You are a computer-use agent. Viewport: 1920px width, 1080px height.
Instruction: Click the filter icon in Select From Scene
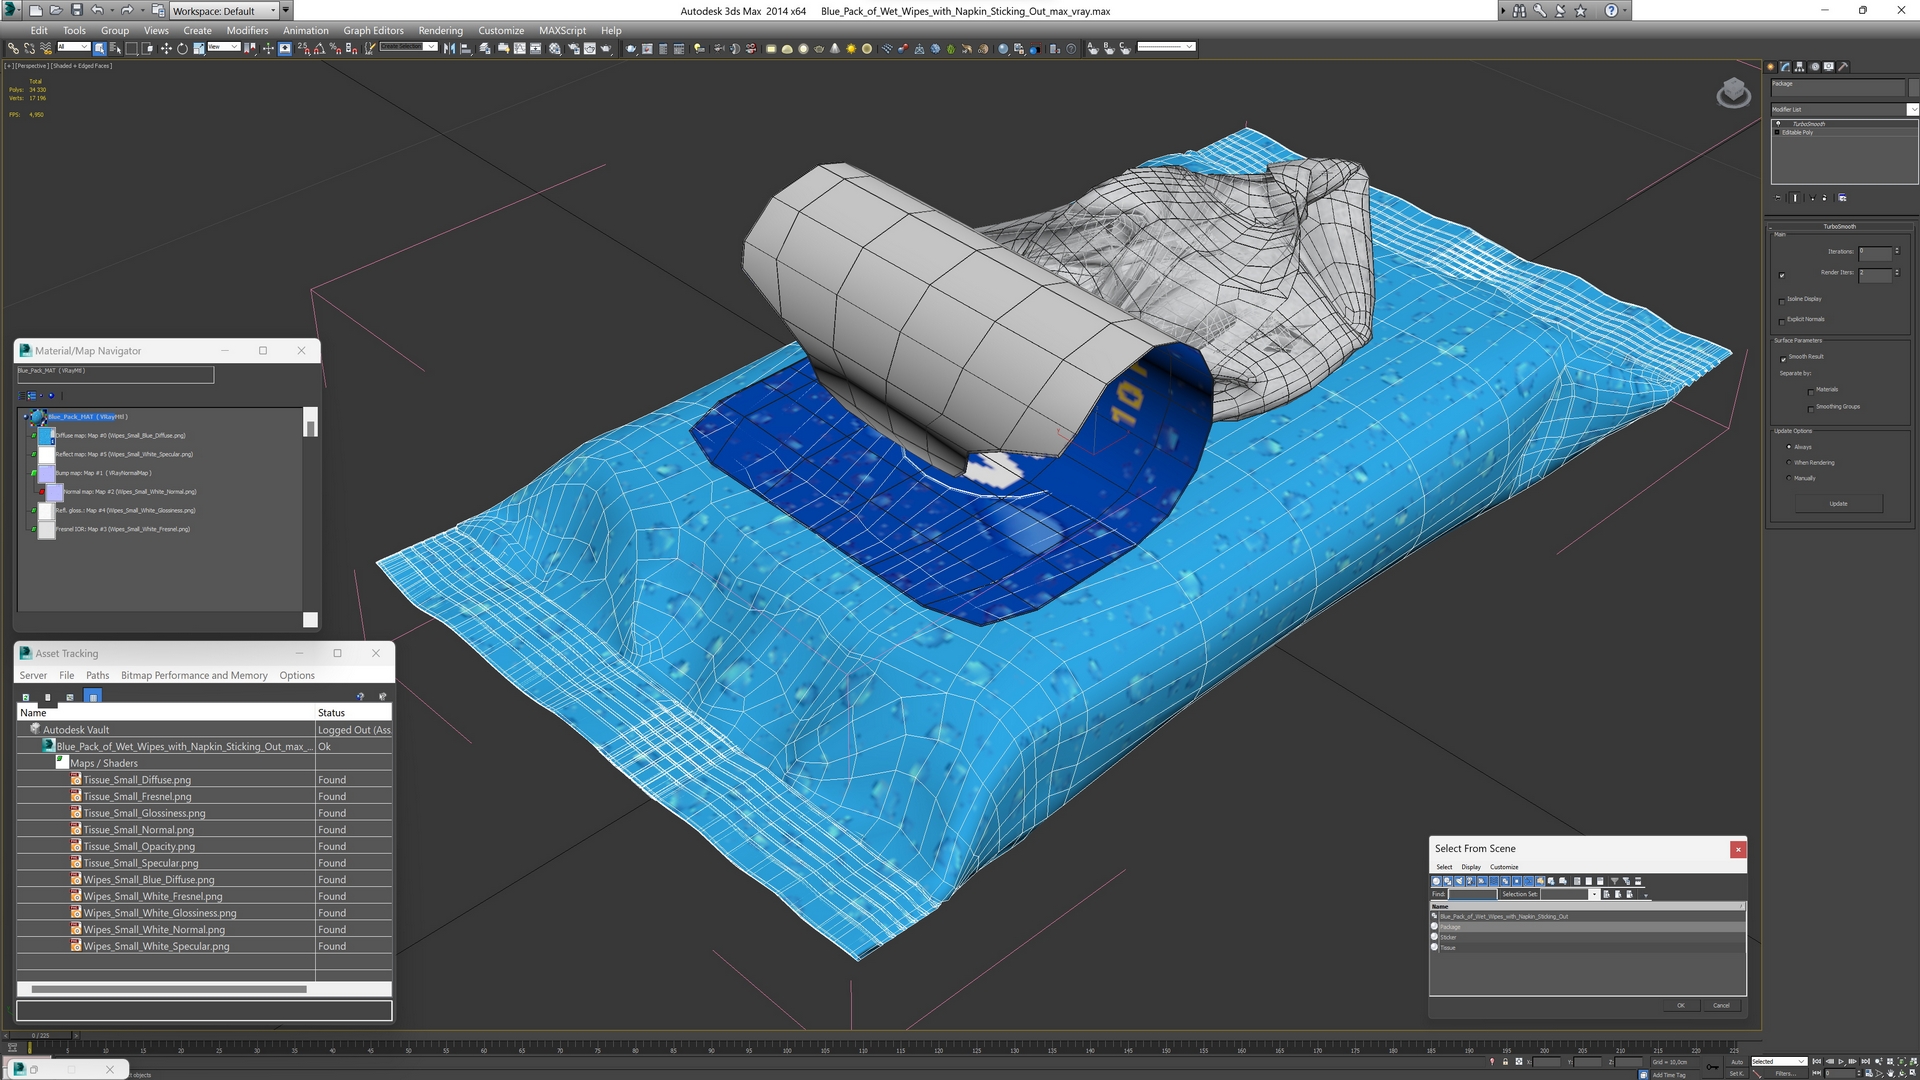pyautogui.click(x=1614, y=881)
